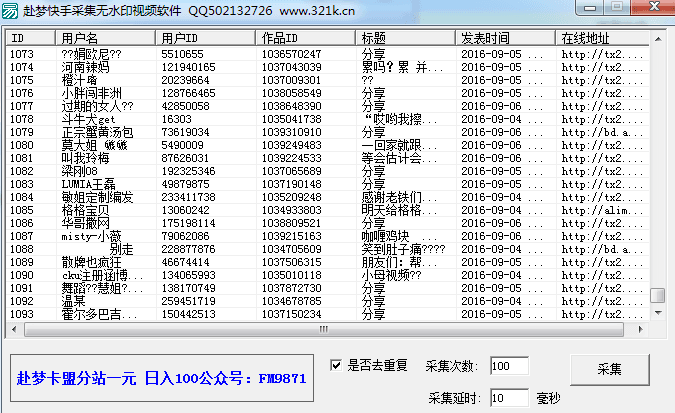This screenshot has height=413, width=675.
Task: Close the application window
Action: point(653,7)
